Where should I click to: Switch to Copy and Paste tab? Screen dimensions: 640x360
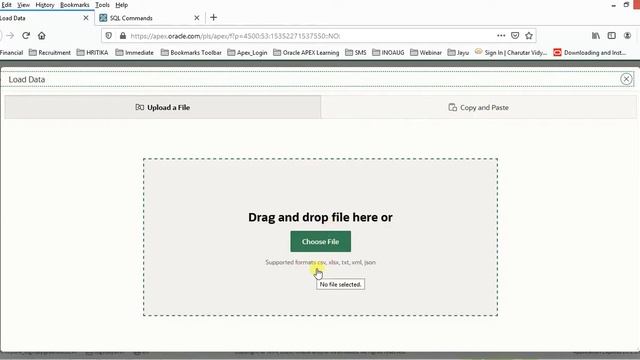479,107
